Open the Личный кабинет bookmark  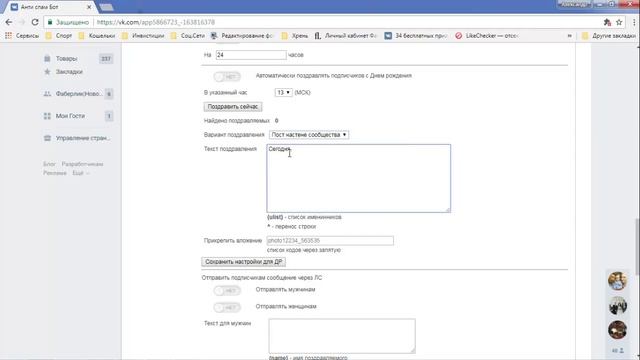tap(345, 36)
